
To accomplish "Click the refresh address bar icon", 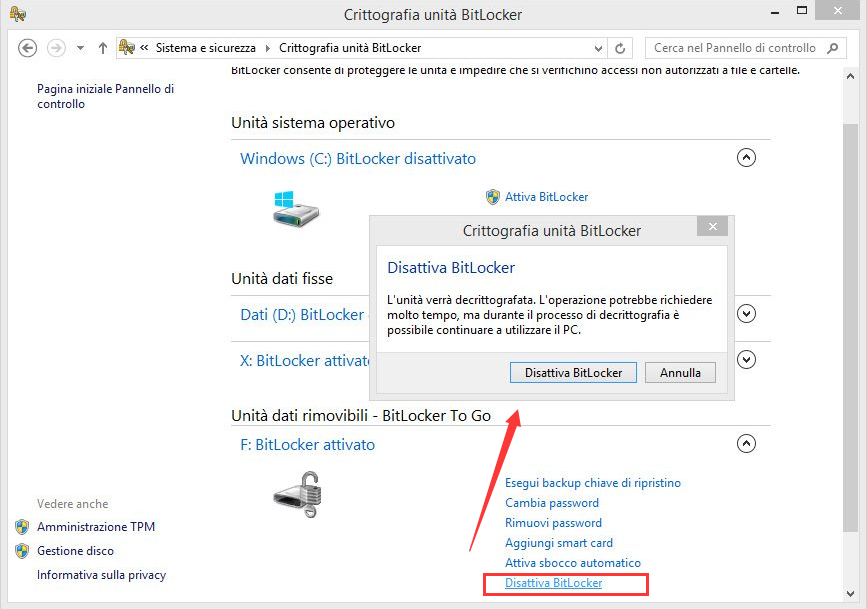I will (x=621, y=48).
